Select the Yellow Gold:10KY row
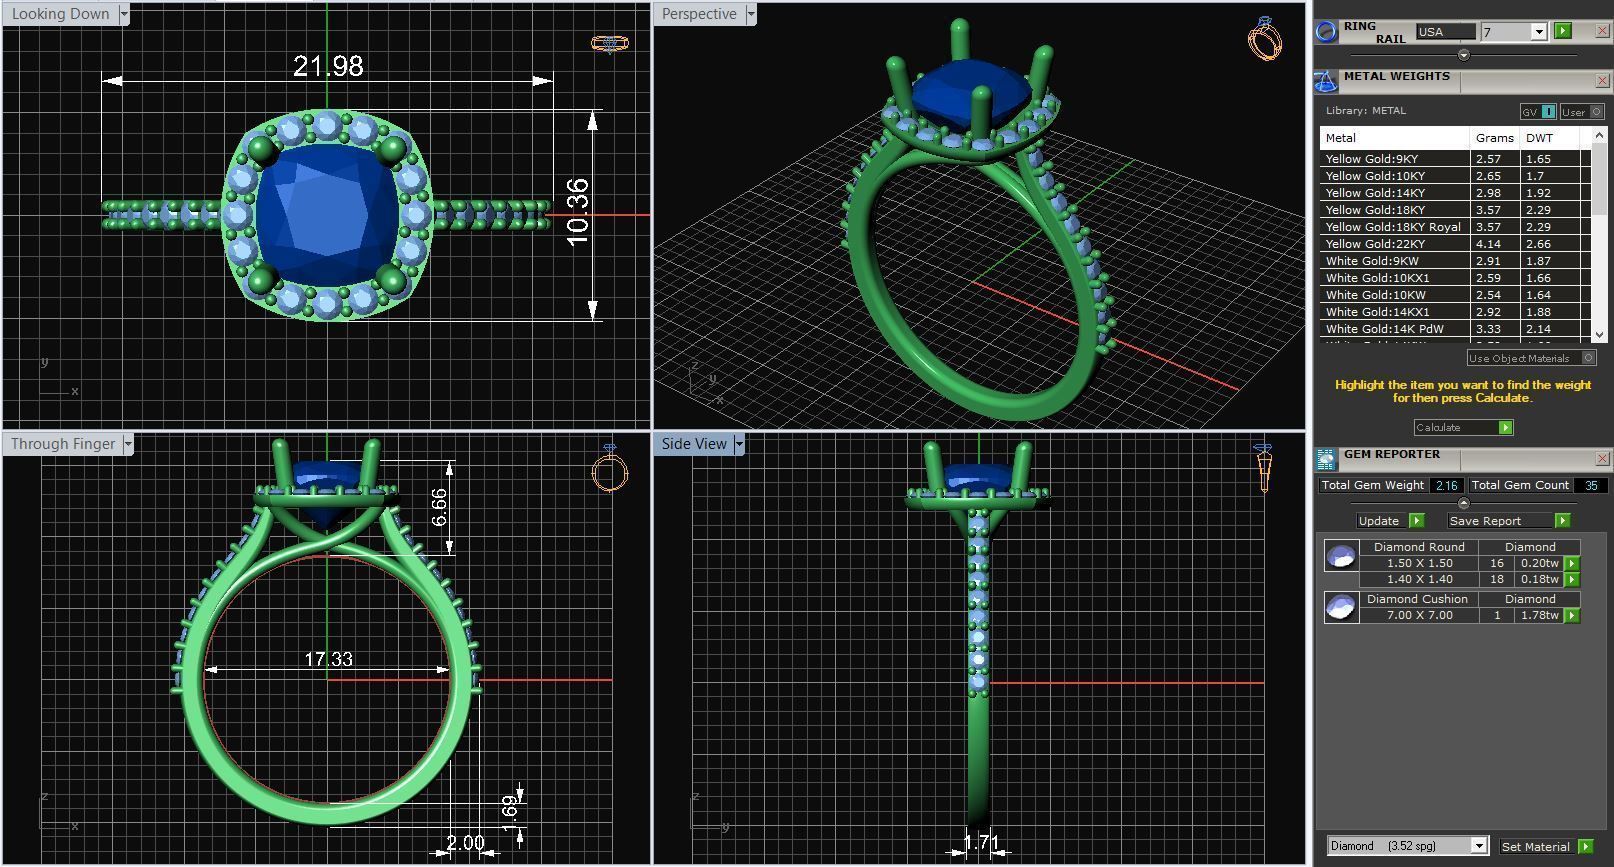This screenshot has width=1614, height=867. (1455, 176)
